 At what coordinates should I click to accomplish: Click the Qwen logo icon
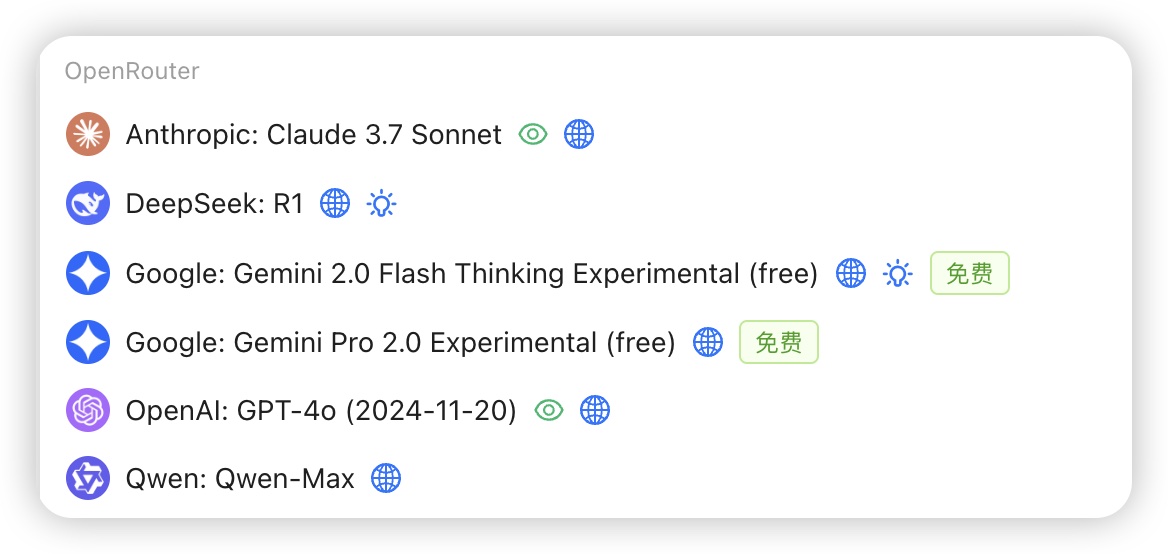click(88, 478)
